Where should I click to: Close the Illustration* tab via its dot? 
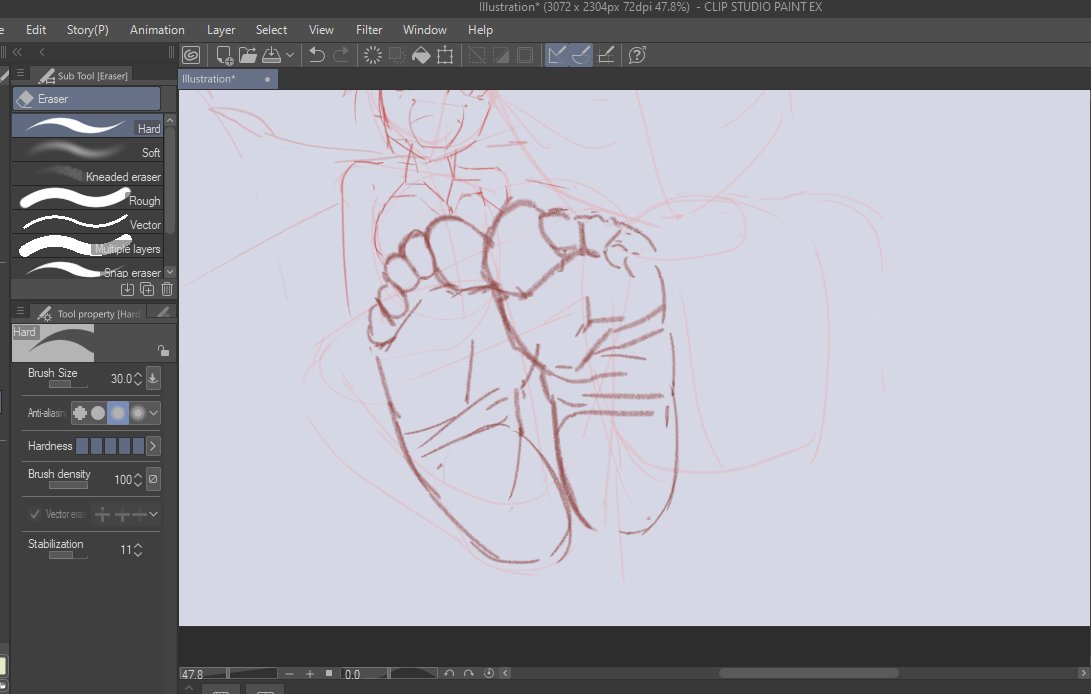[x=267, y=79]
